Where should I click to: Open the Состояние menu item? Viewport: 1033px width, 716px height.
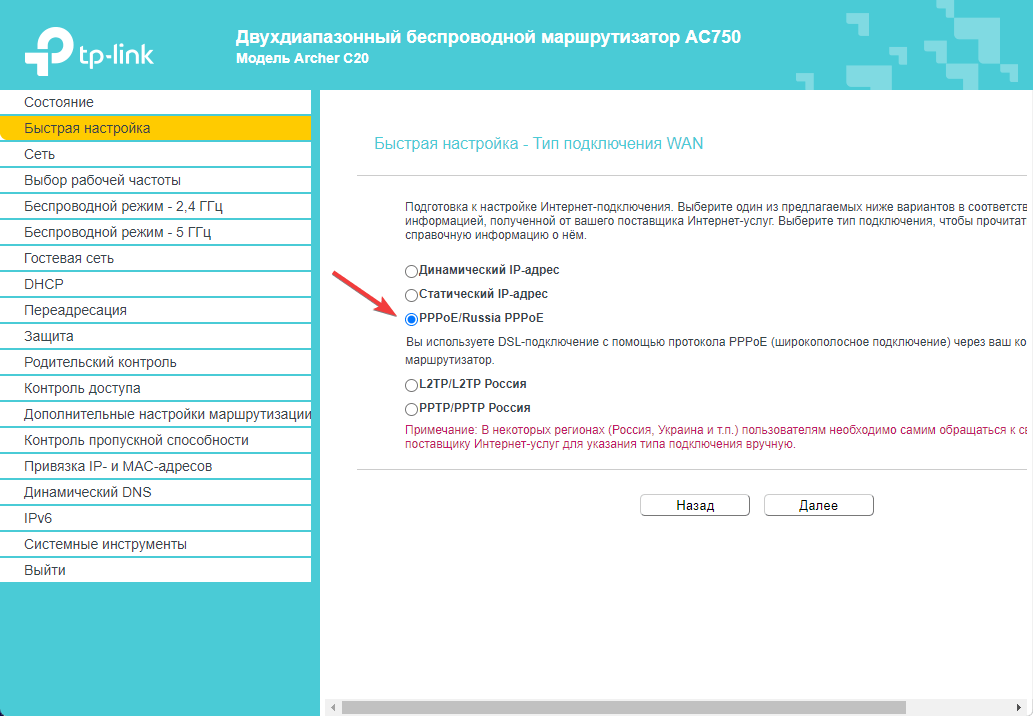pos(59,102)
